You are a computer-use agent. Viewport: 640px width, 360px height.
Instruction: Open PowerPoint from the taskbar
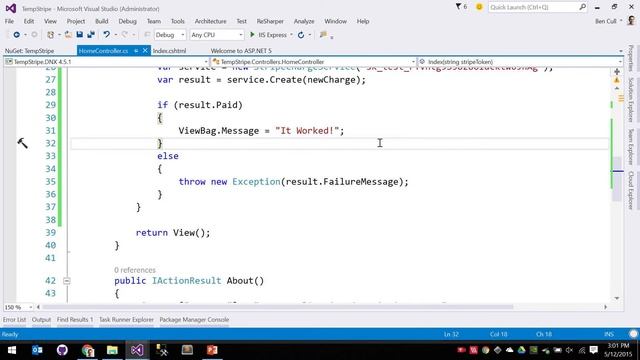coord(212,350)
